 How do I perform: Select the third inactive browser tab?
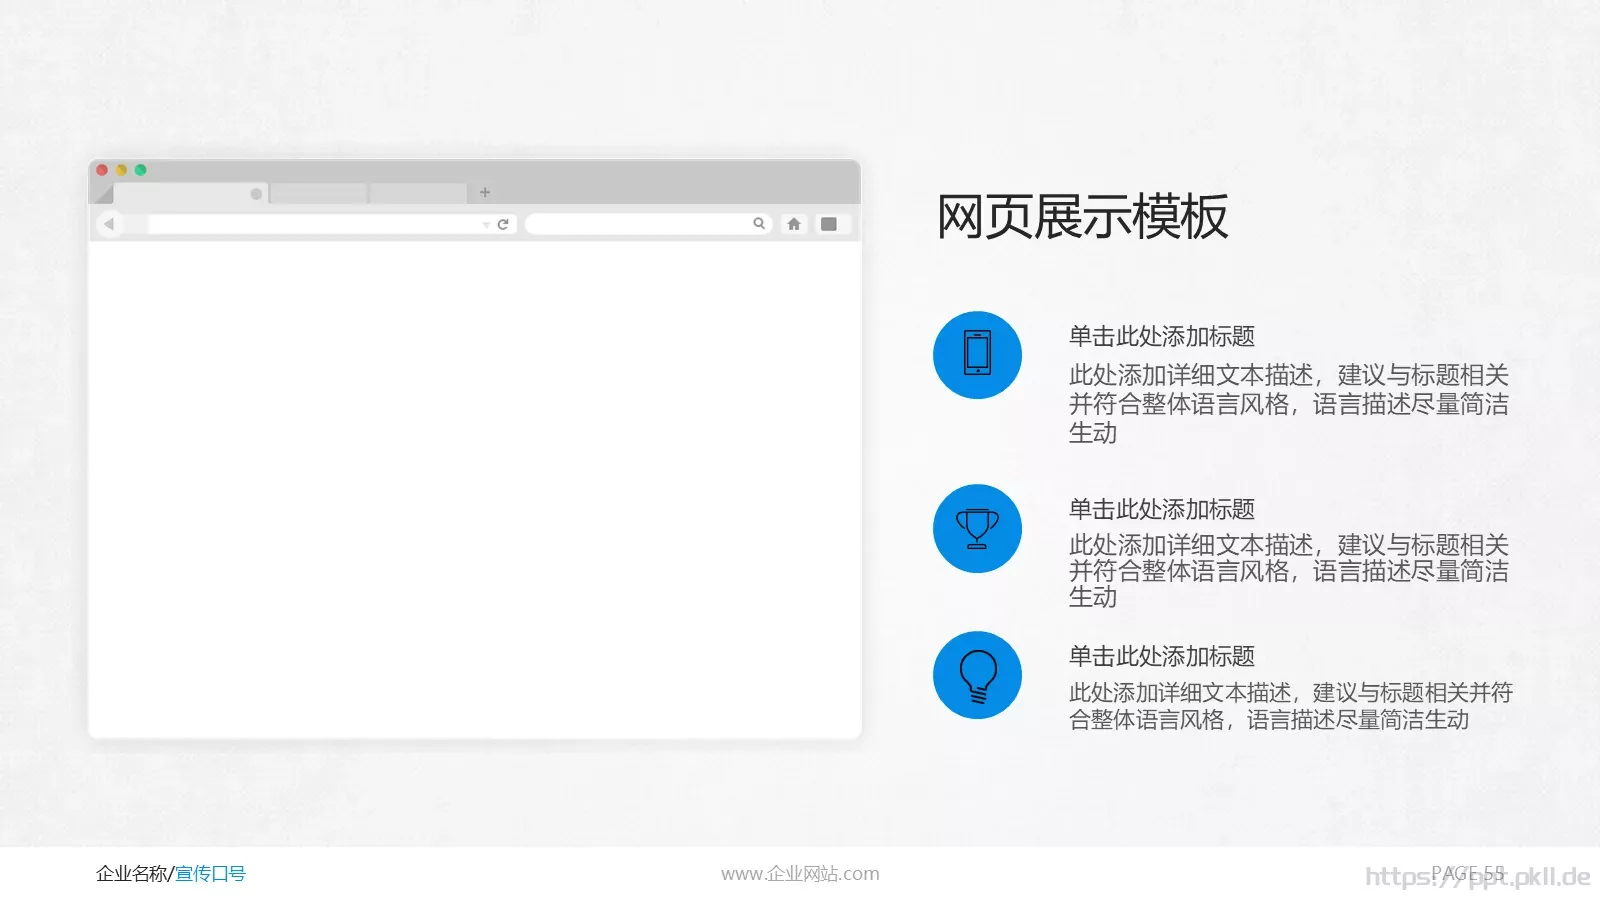418,194
